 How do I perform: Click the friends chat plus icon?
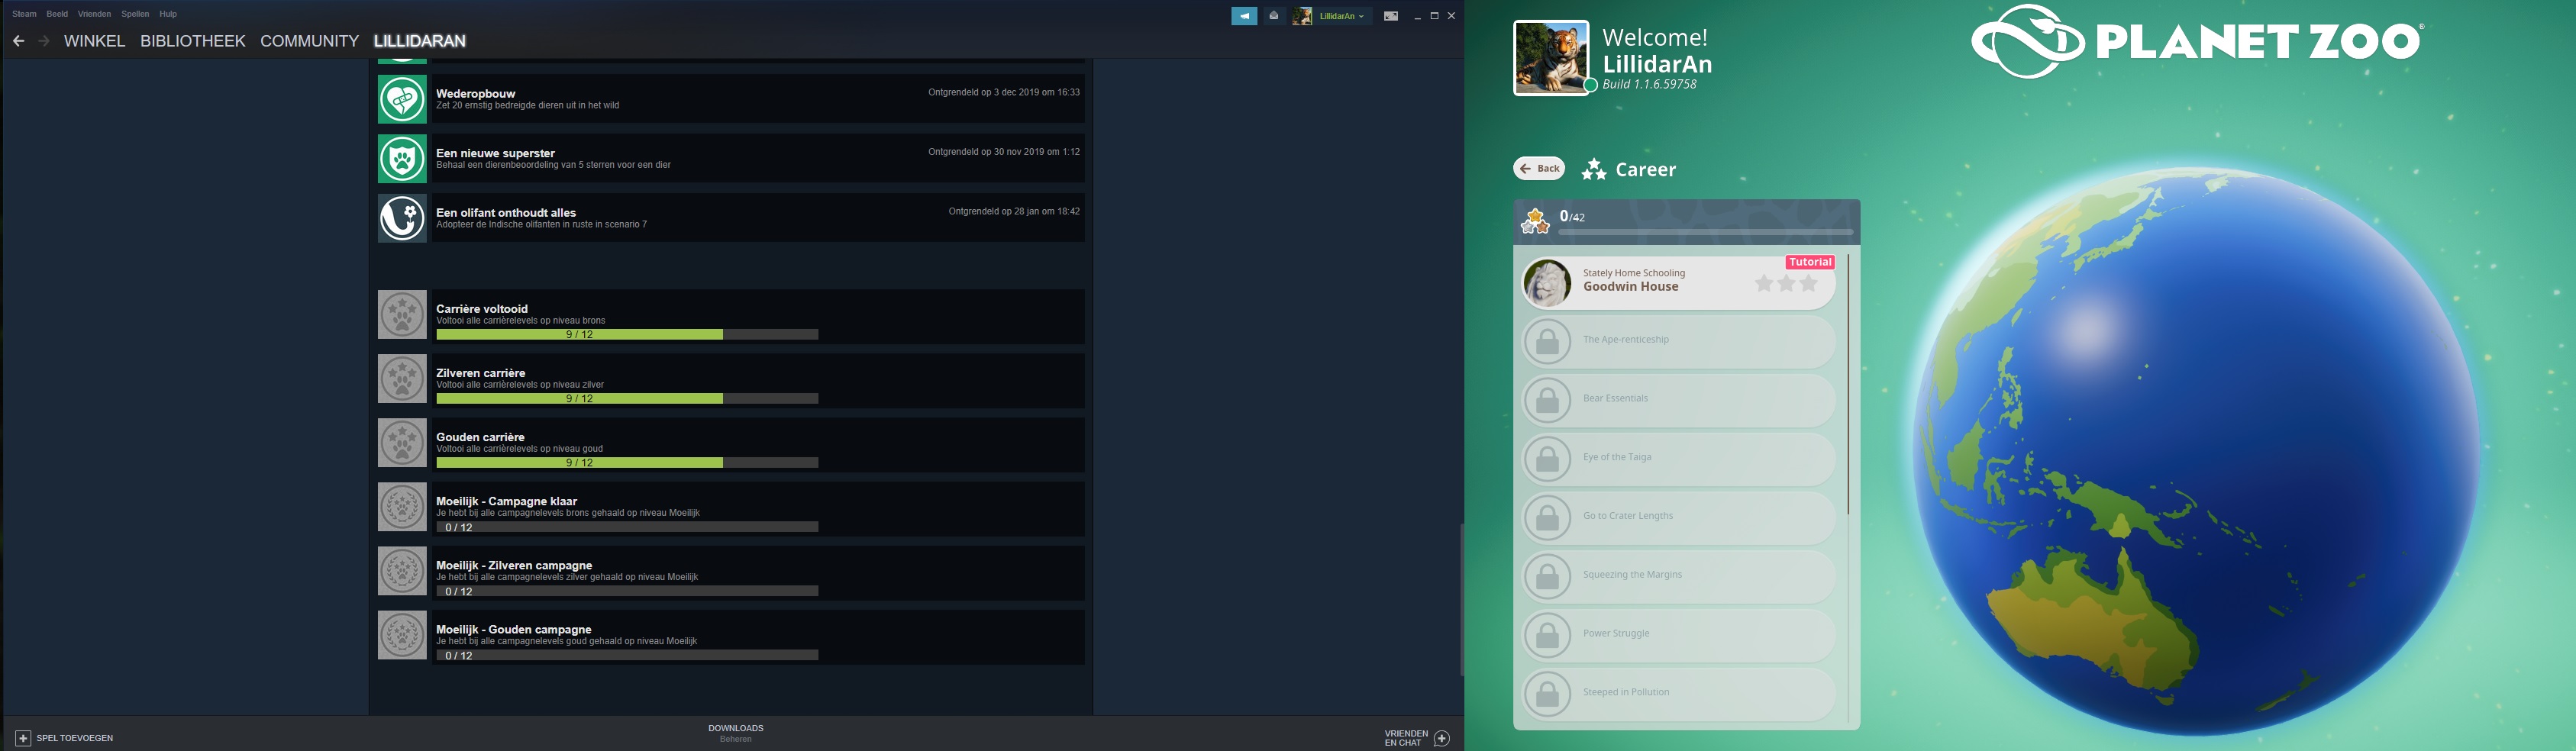[x=1442, y=738]
